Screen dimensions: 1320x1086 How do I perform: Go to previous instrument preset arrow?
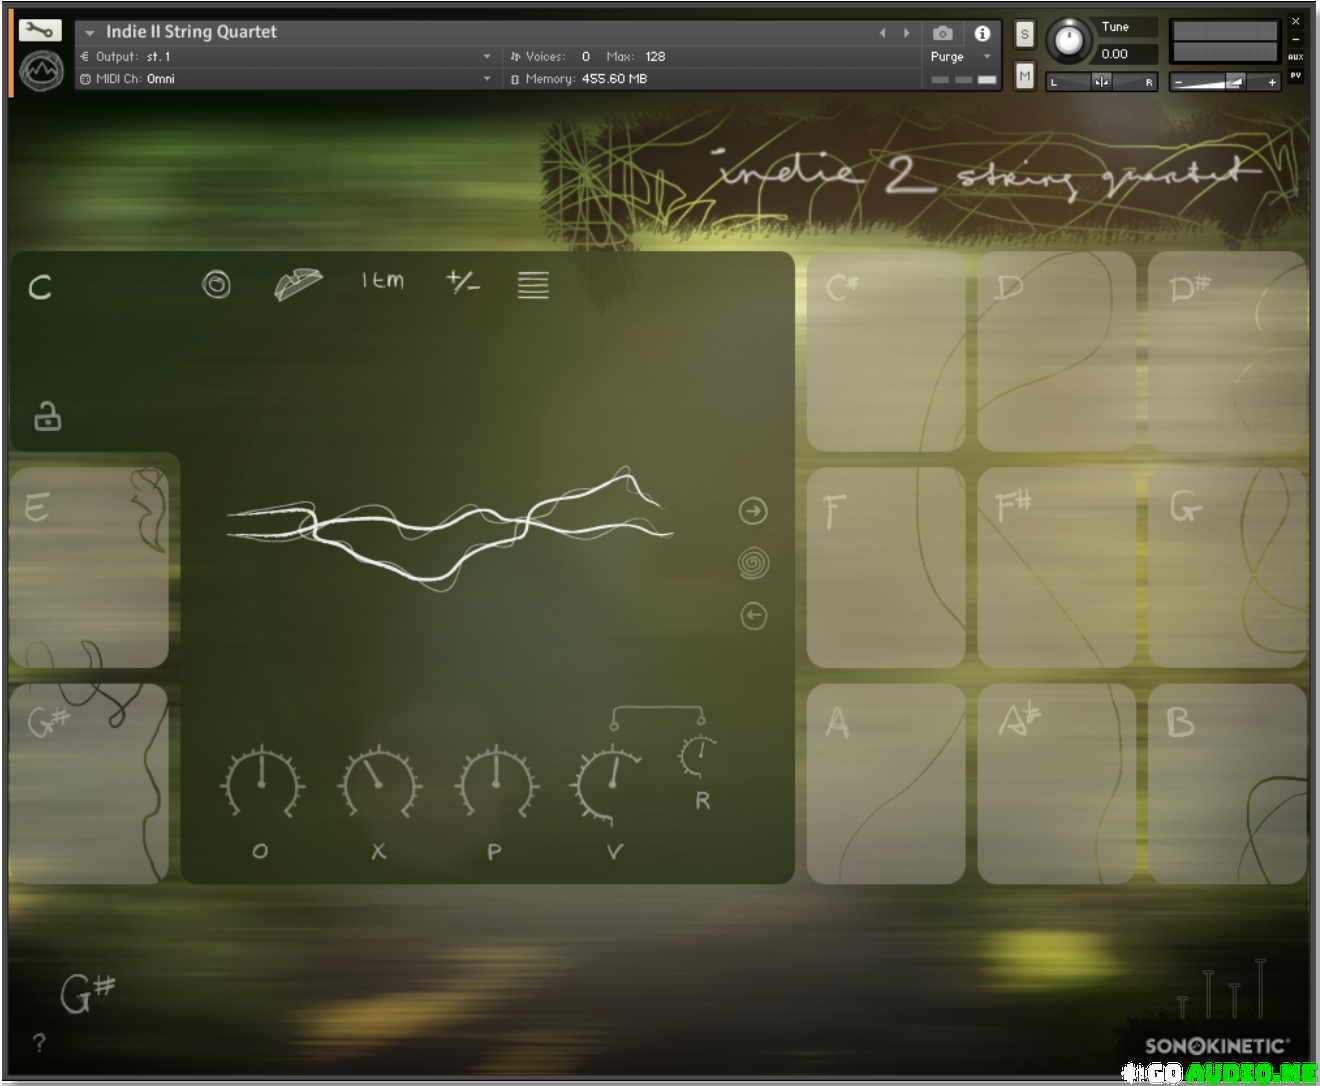point(882,33)
